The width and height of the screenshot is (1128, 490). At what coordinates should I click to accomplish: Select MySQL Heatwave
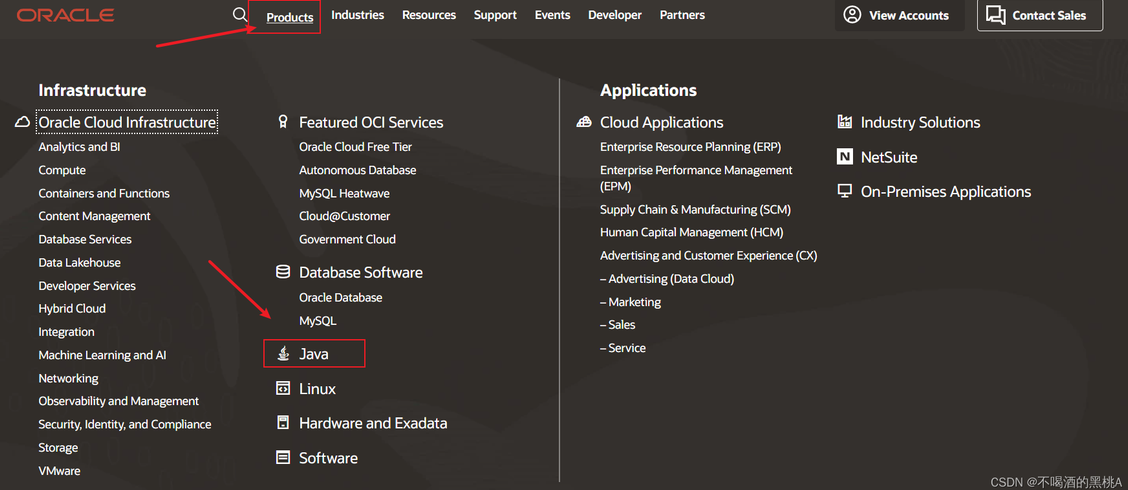tap(345, 193)
